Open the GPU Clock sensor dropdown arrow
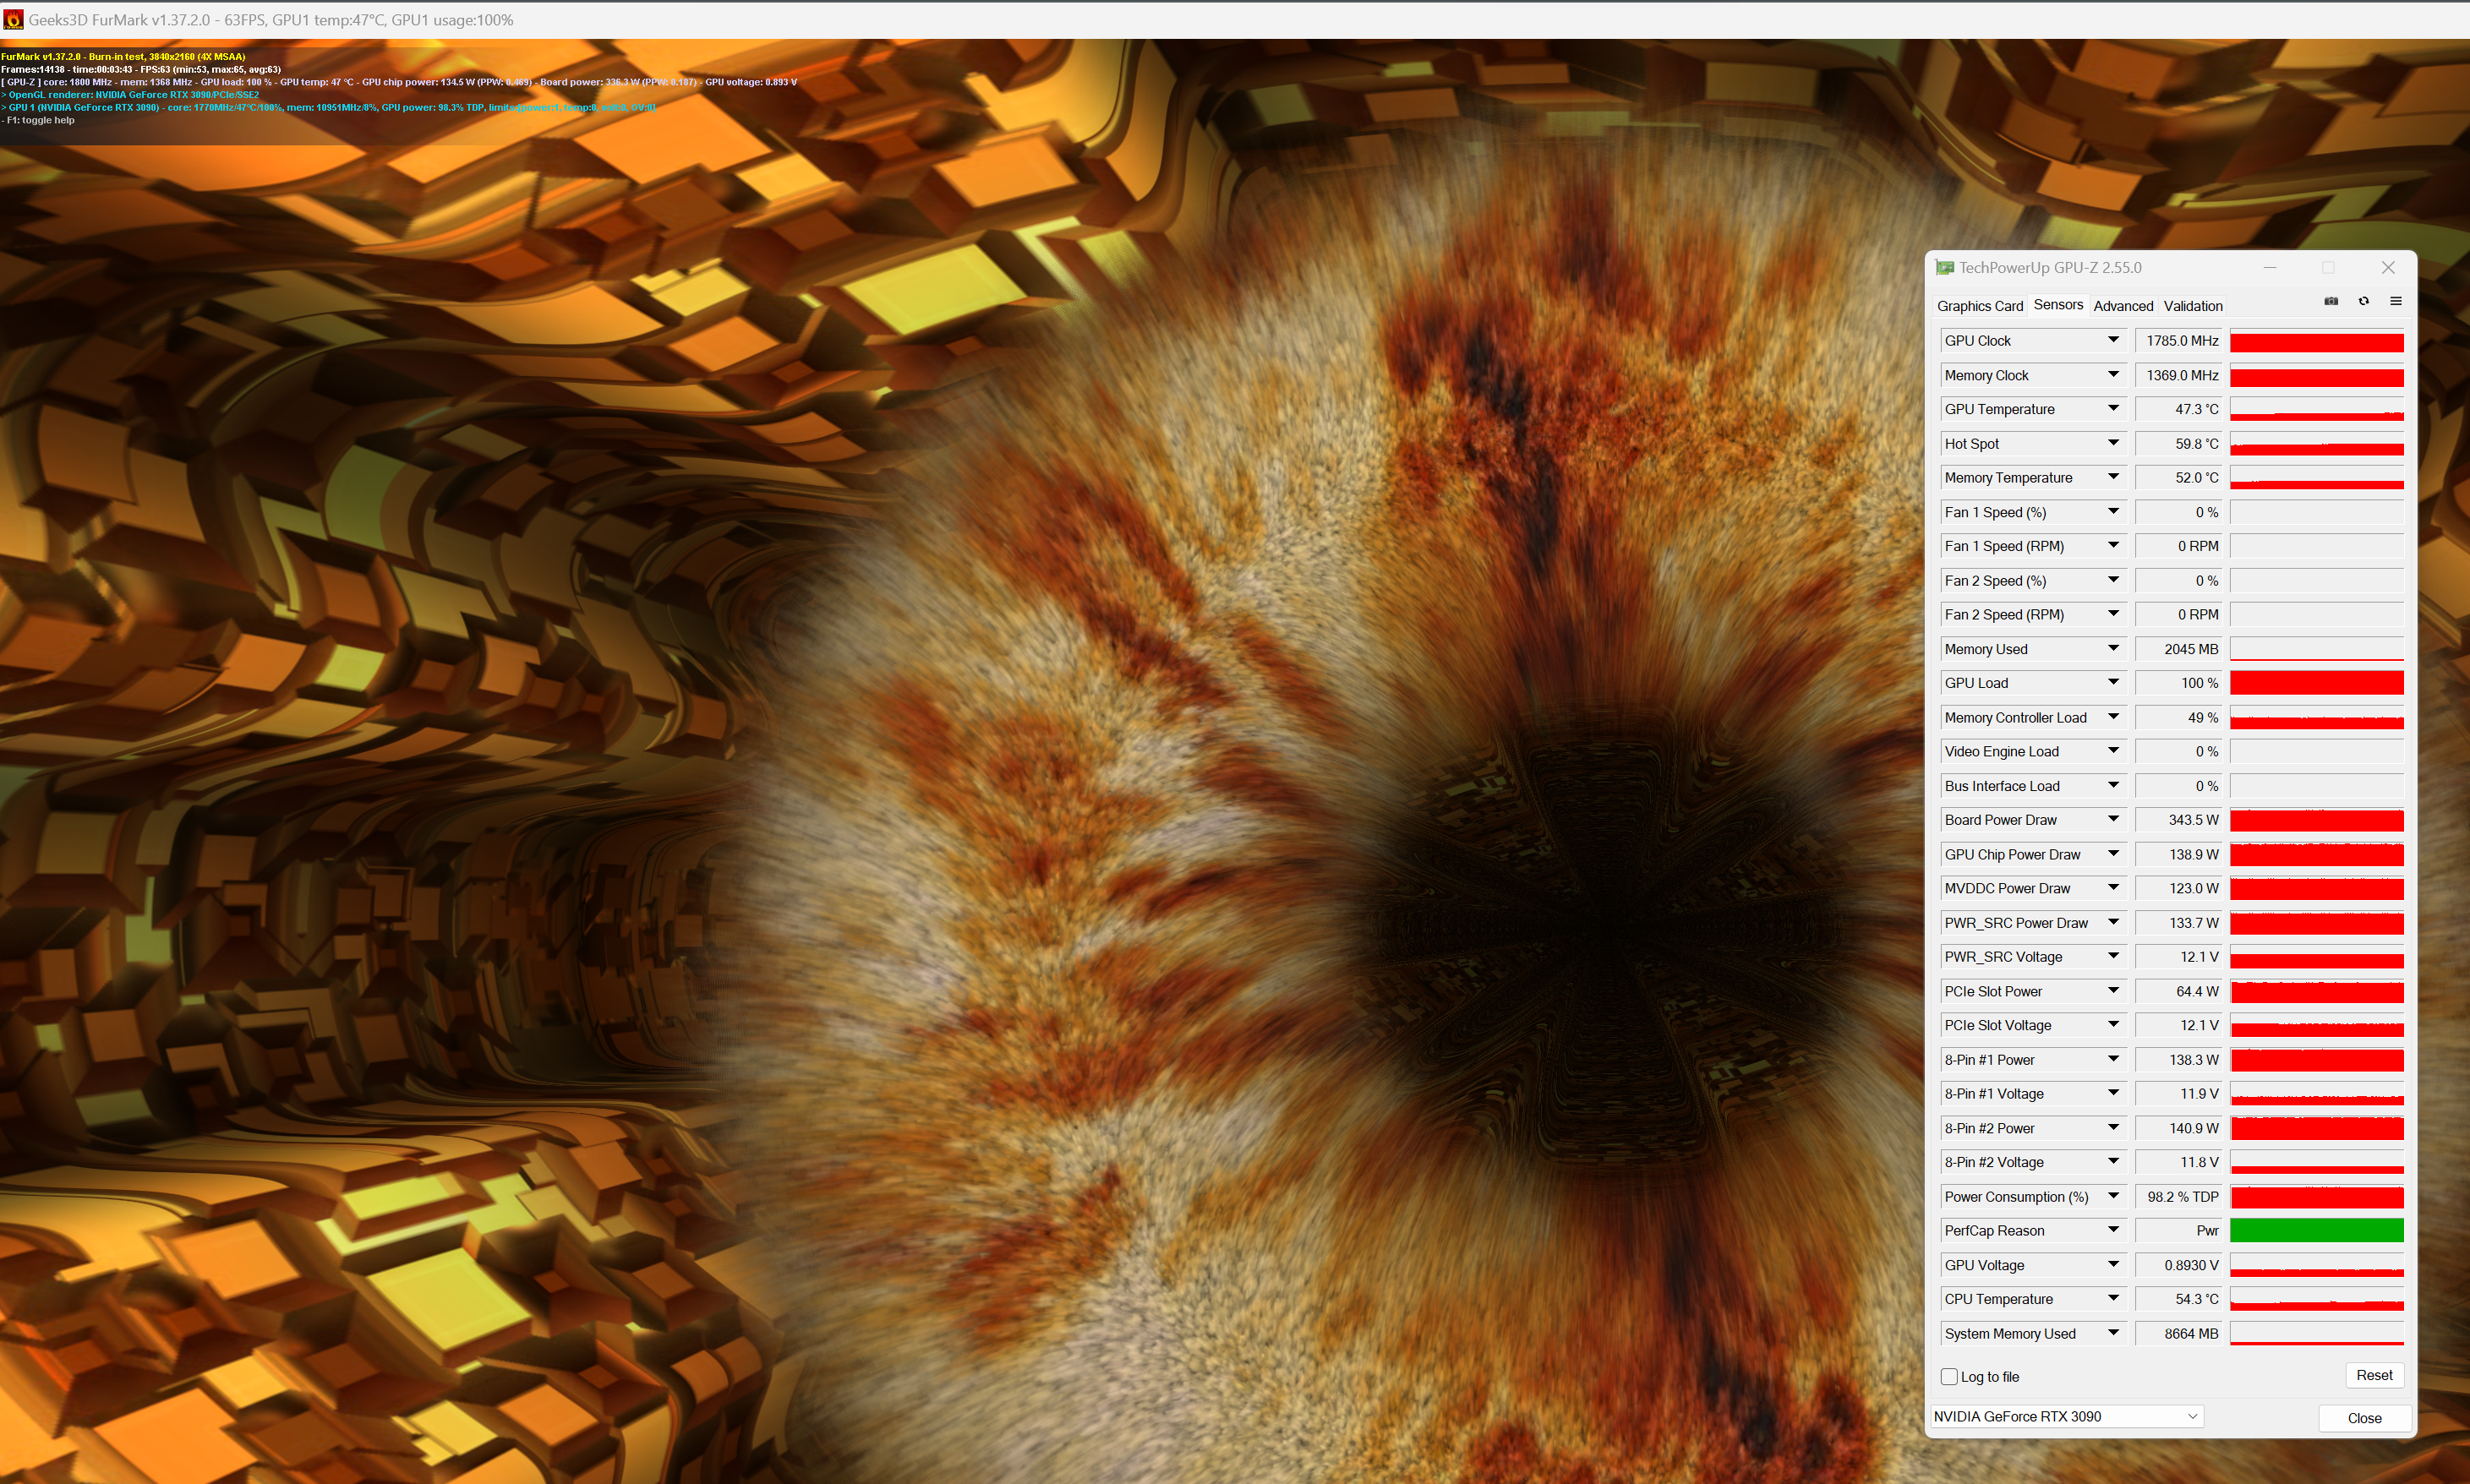2470x1484 pixels. (x=2113, y=340)
